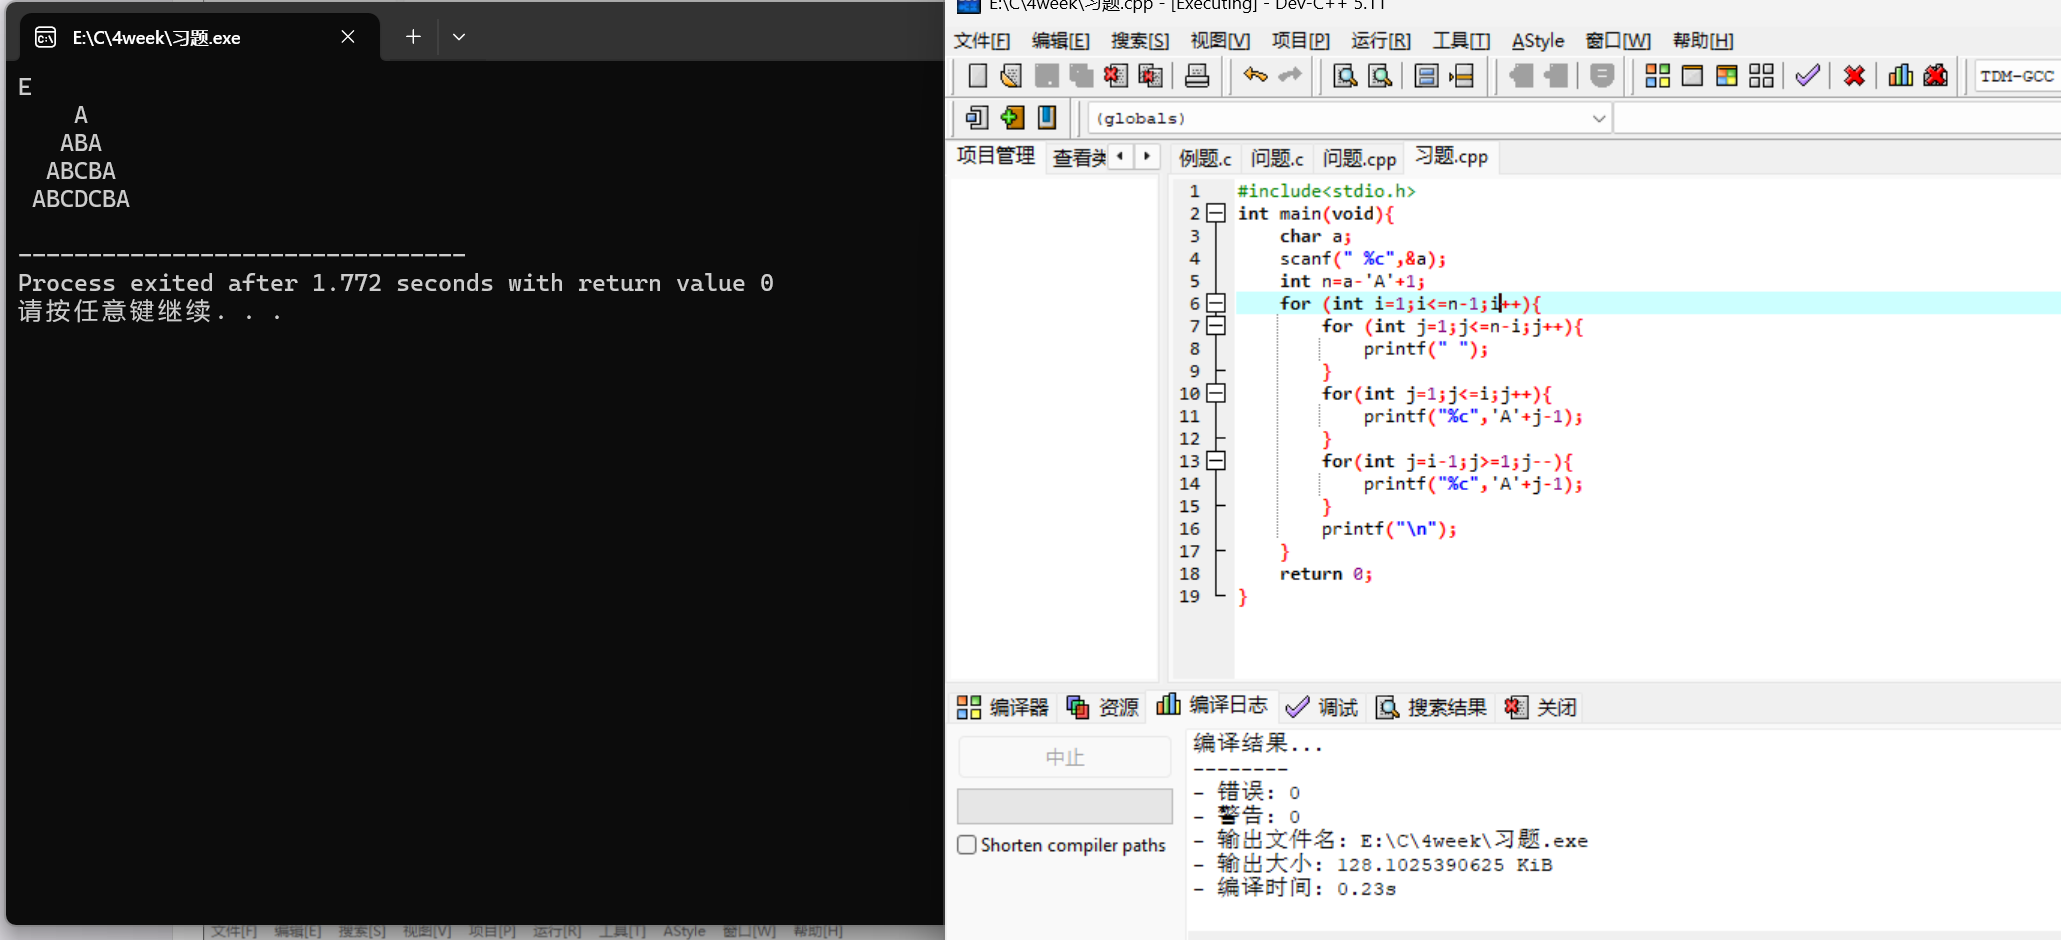Open the TDM-GCC compiler selector dropdown
This screenshot has height=940, width=2061.
2018,76
